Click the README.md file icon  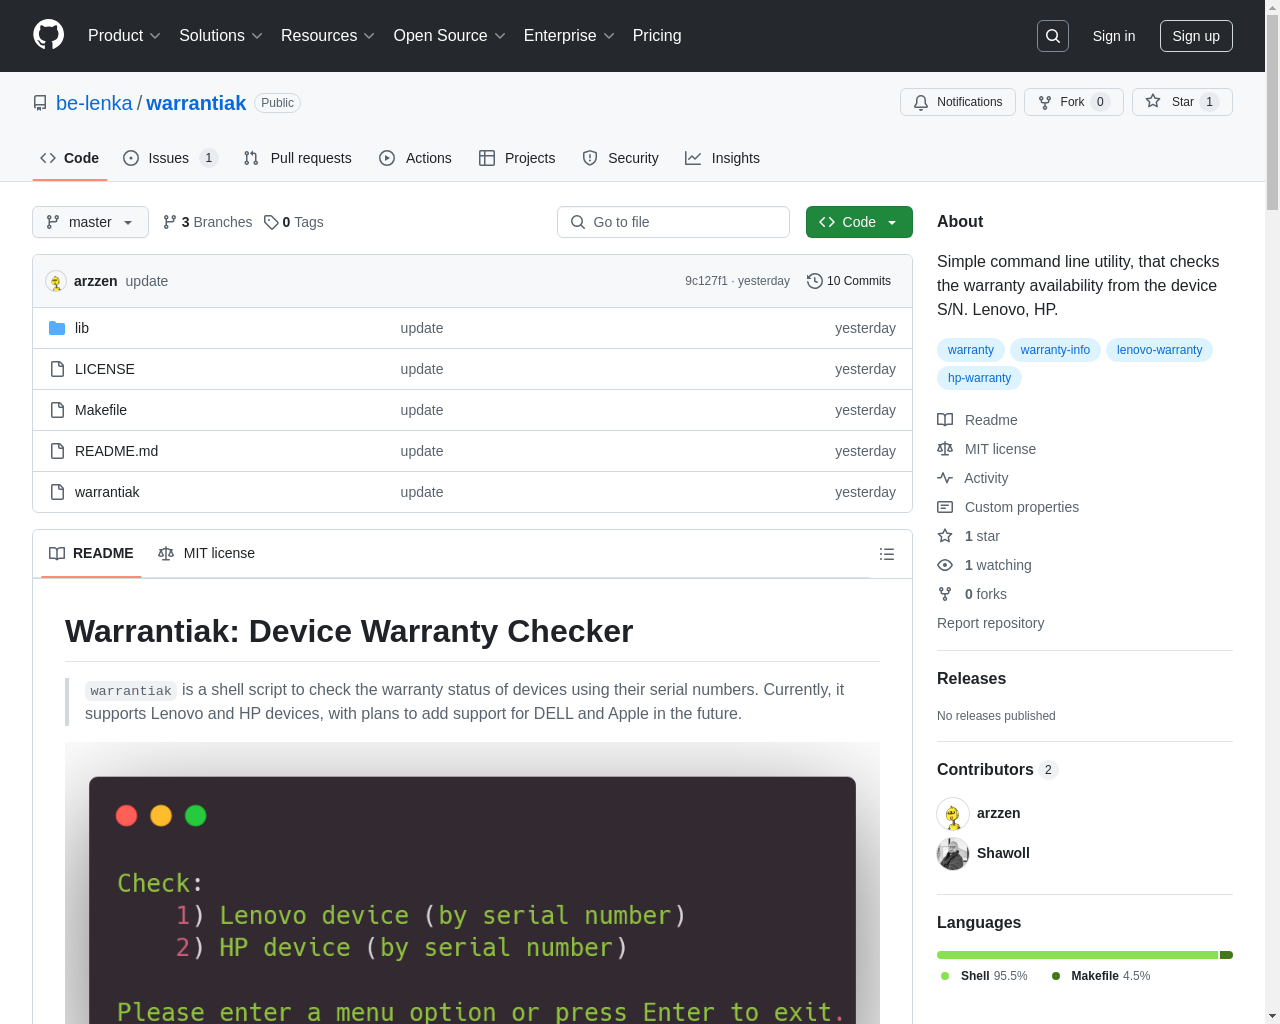click(x=57, y=451)
